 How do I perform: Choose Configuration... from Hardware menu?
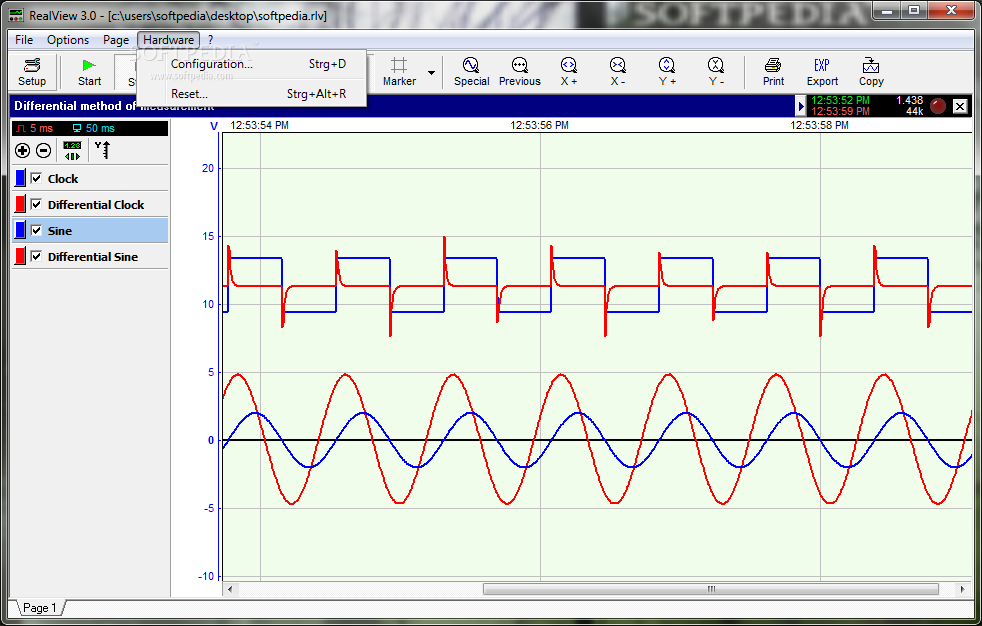(251, 64)
